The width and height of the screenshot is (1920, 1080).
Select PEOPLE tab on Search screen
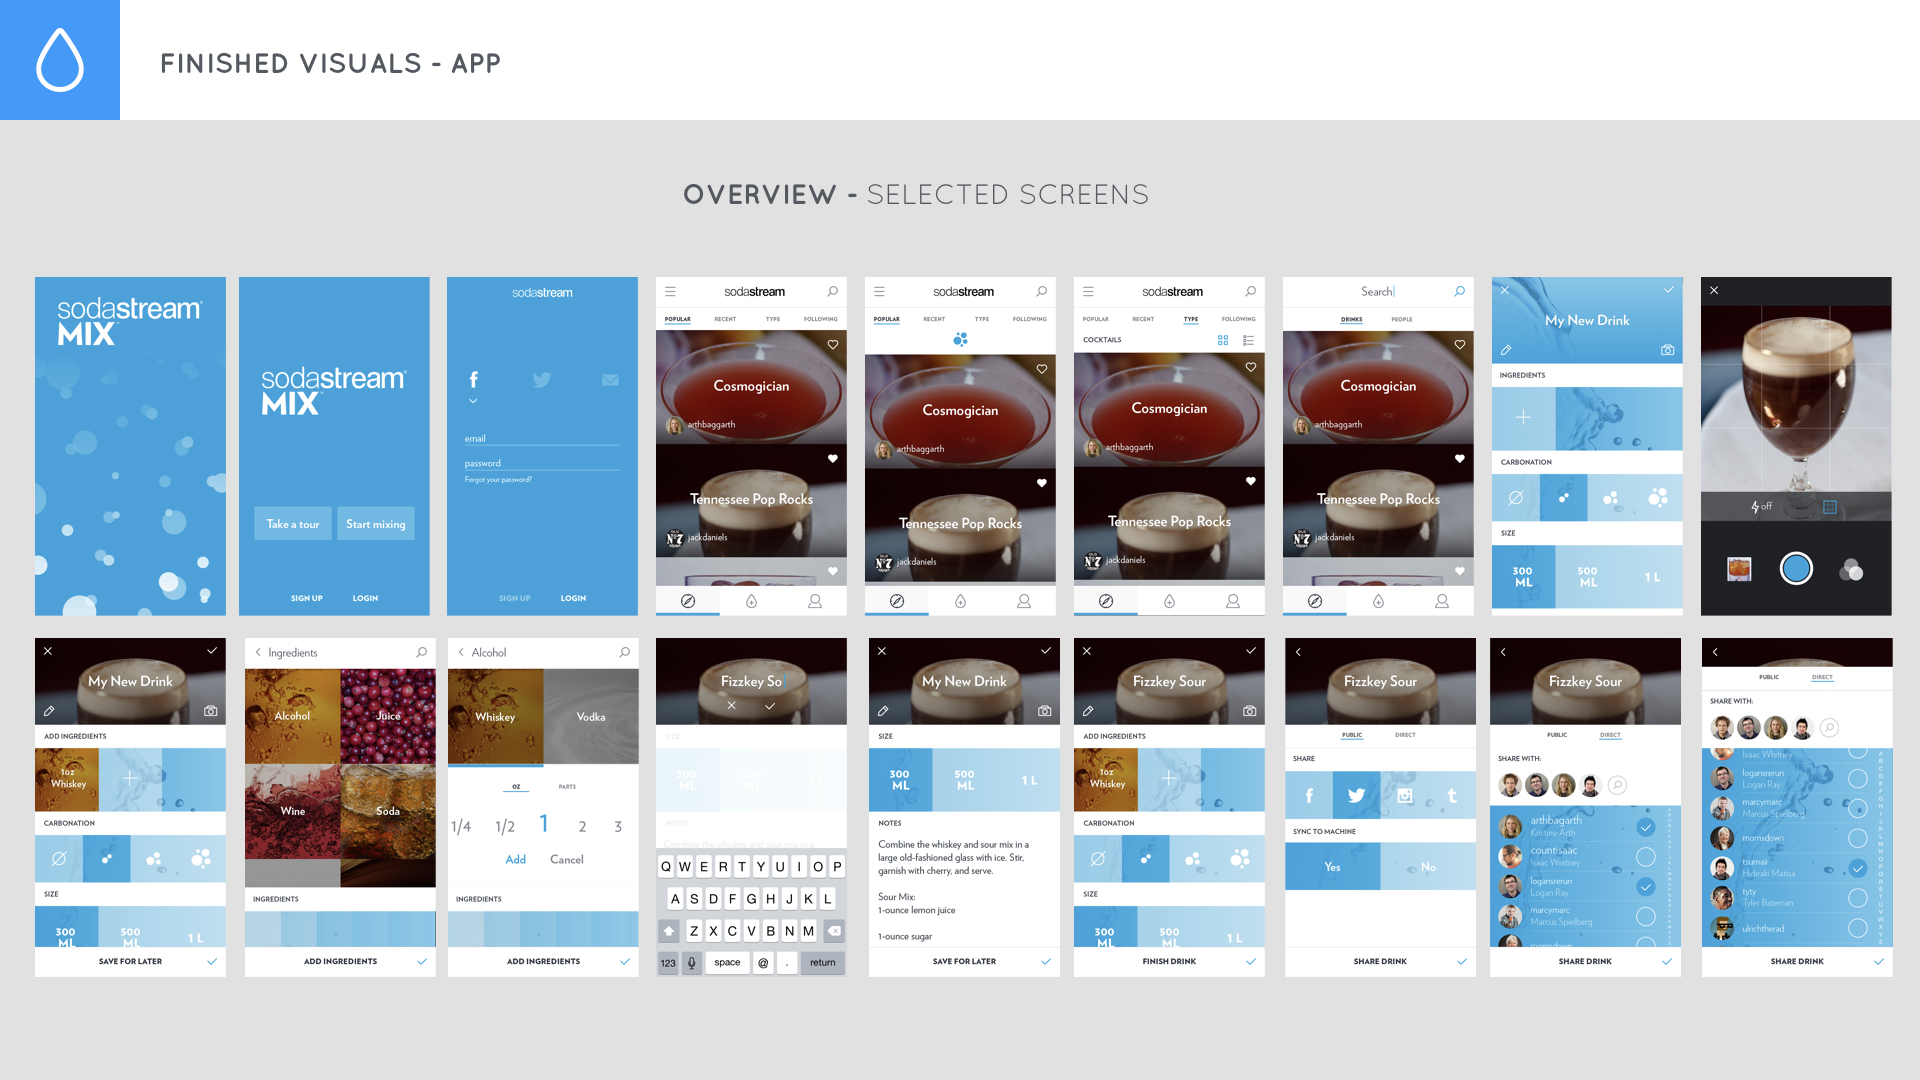[x=1402, y=319]
